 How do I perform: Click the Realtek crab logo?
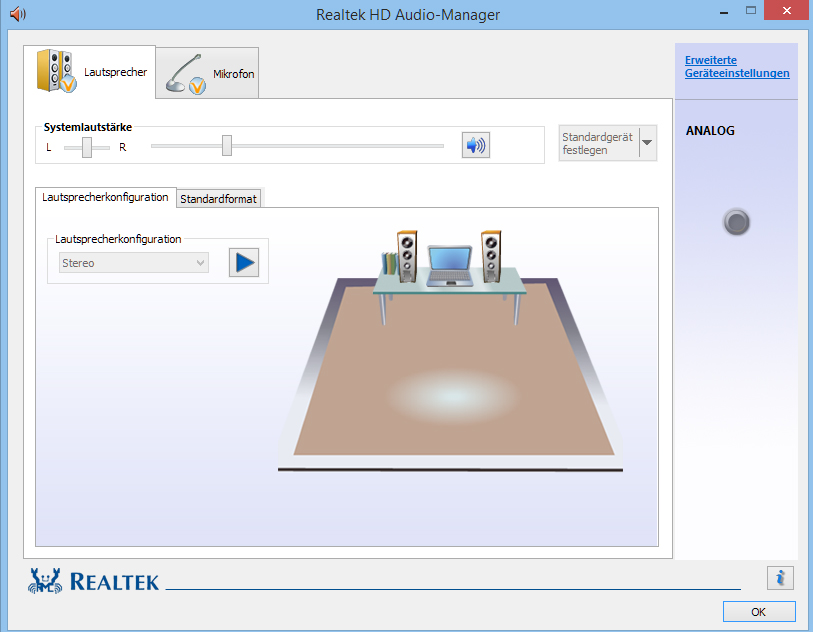tap(45, 581)
